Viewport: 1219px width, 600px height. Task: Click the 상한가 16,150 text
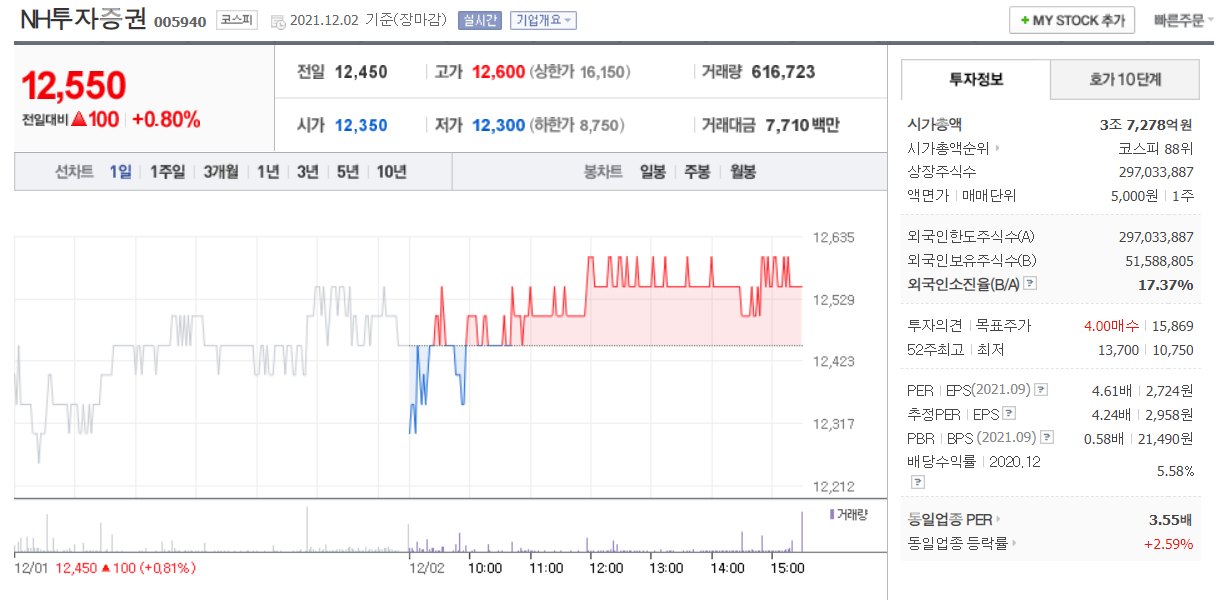coord(580,72)
